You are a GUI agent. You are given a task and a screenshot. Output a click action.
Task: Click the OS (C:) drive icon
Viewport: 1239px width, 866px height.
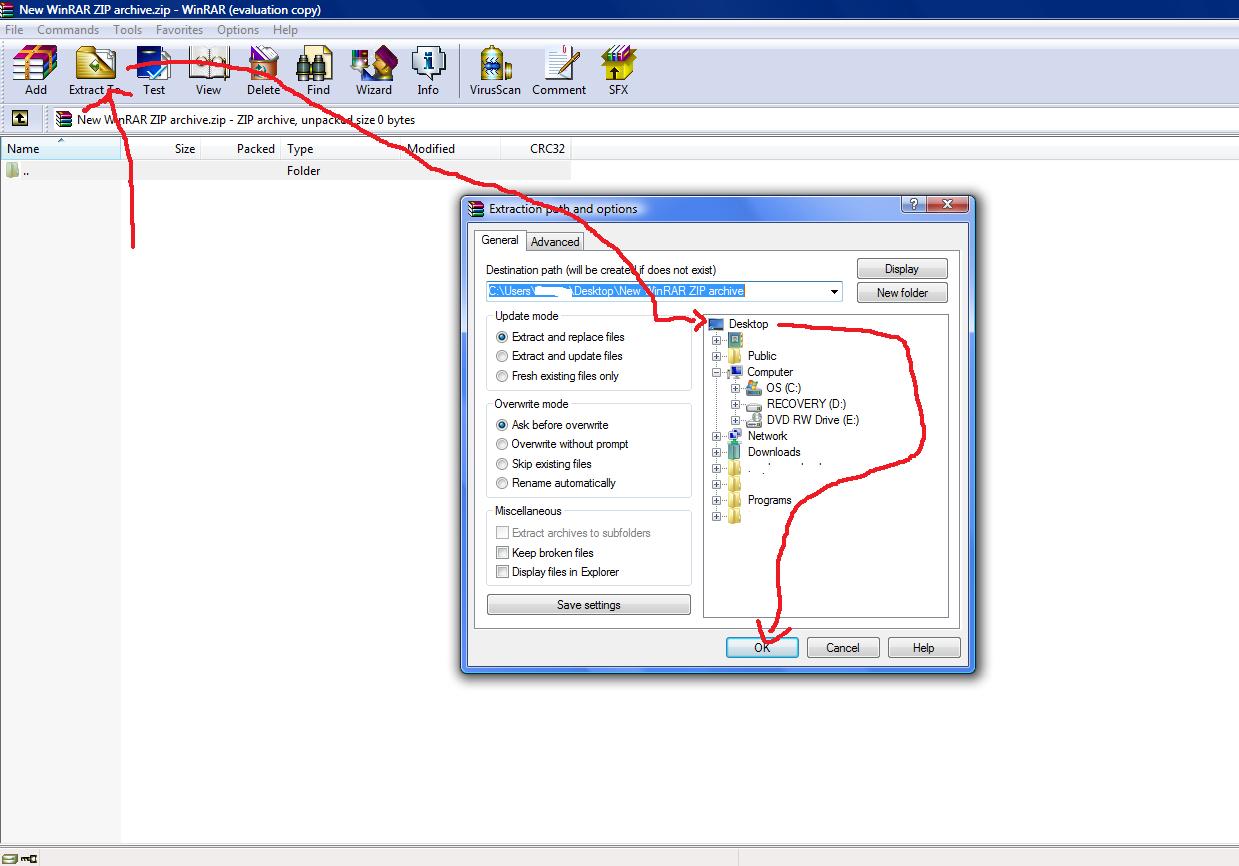click(x=754, y=388)
